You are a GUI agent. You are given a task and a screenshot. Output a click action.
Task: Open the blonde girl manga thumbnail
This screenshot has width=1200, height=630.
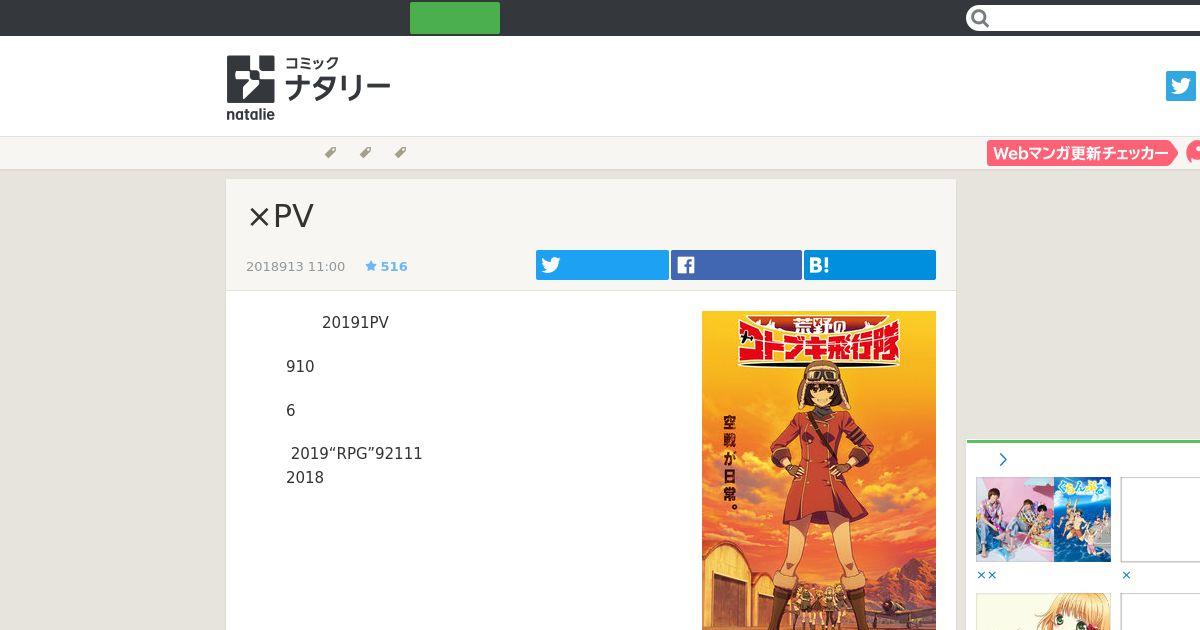(1043, 612)
